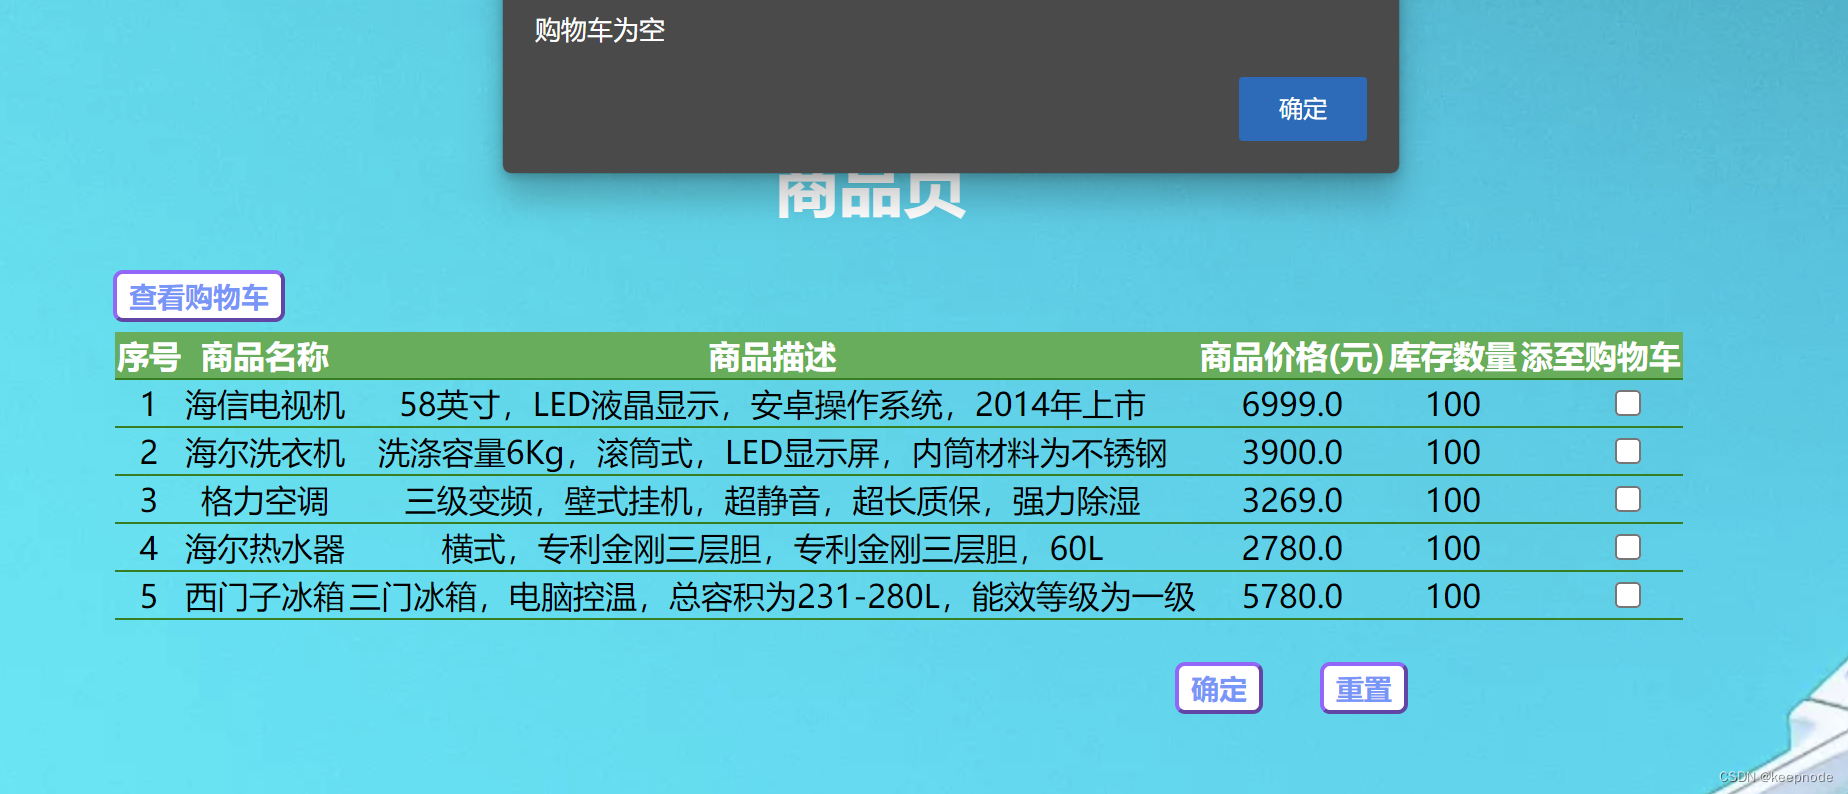This screenshot has width=1848, height=794.
Task: Click the price 2780.0
Action: coord(1292,549)
